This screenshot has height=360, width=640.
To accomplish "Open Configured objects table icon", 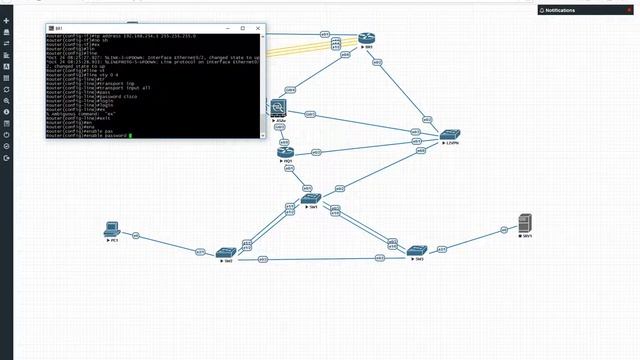I will click(x=6, y=78).
